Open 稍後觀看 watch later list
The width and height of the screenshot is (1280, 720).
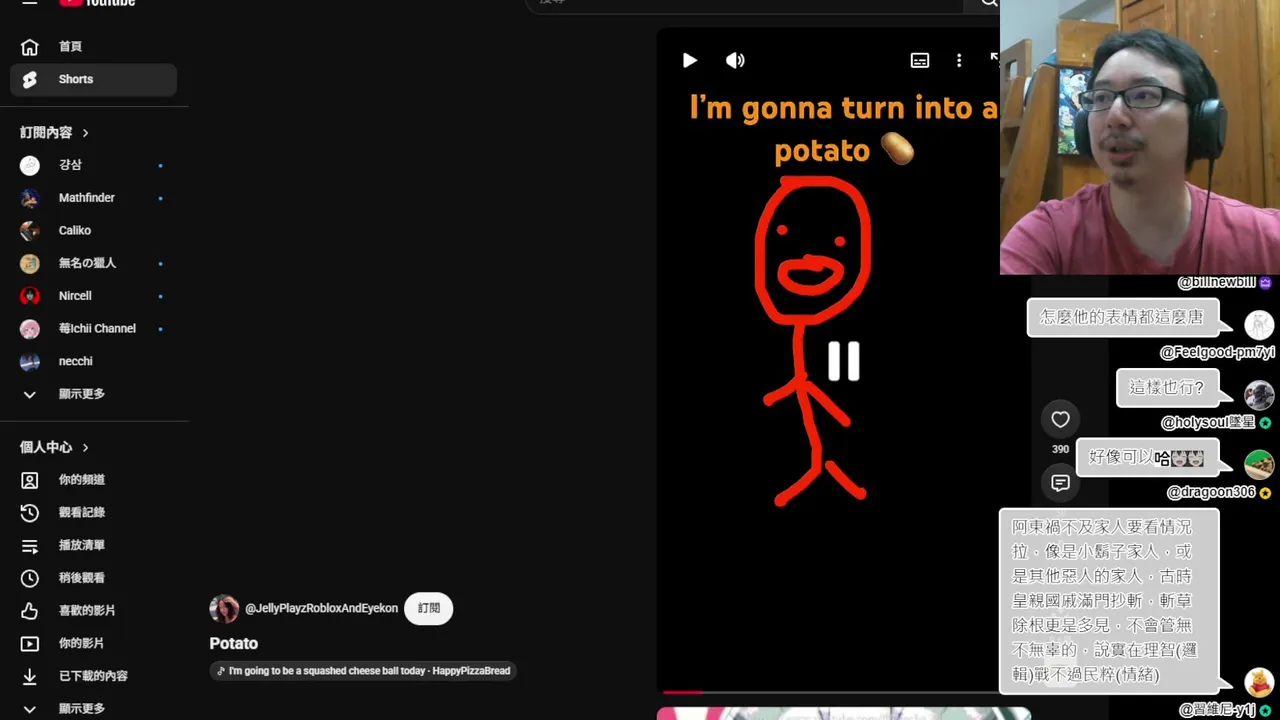click(93, 578)
